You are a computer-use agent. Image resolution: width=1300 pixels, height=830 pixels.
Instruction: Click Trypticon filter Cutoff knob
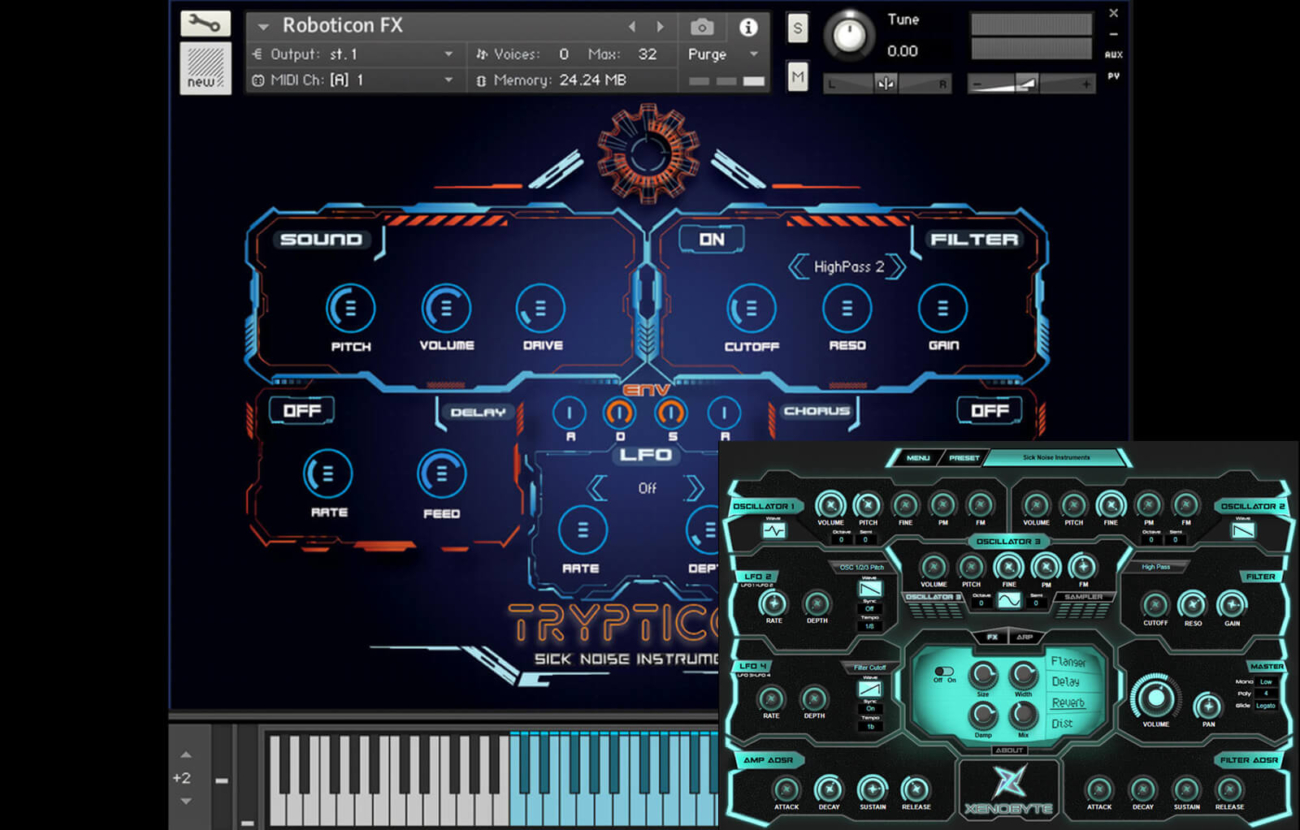pos(751,308)
